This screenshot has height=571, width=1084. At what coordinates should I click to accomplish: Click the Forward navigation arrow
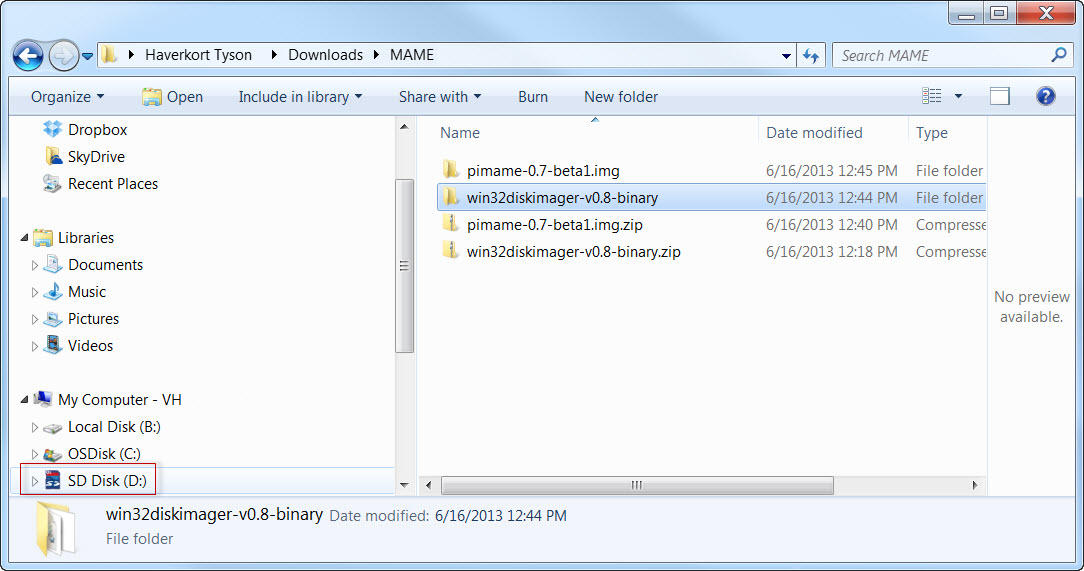pyautogui.click(x=64, y=56)
